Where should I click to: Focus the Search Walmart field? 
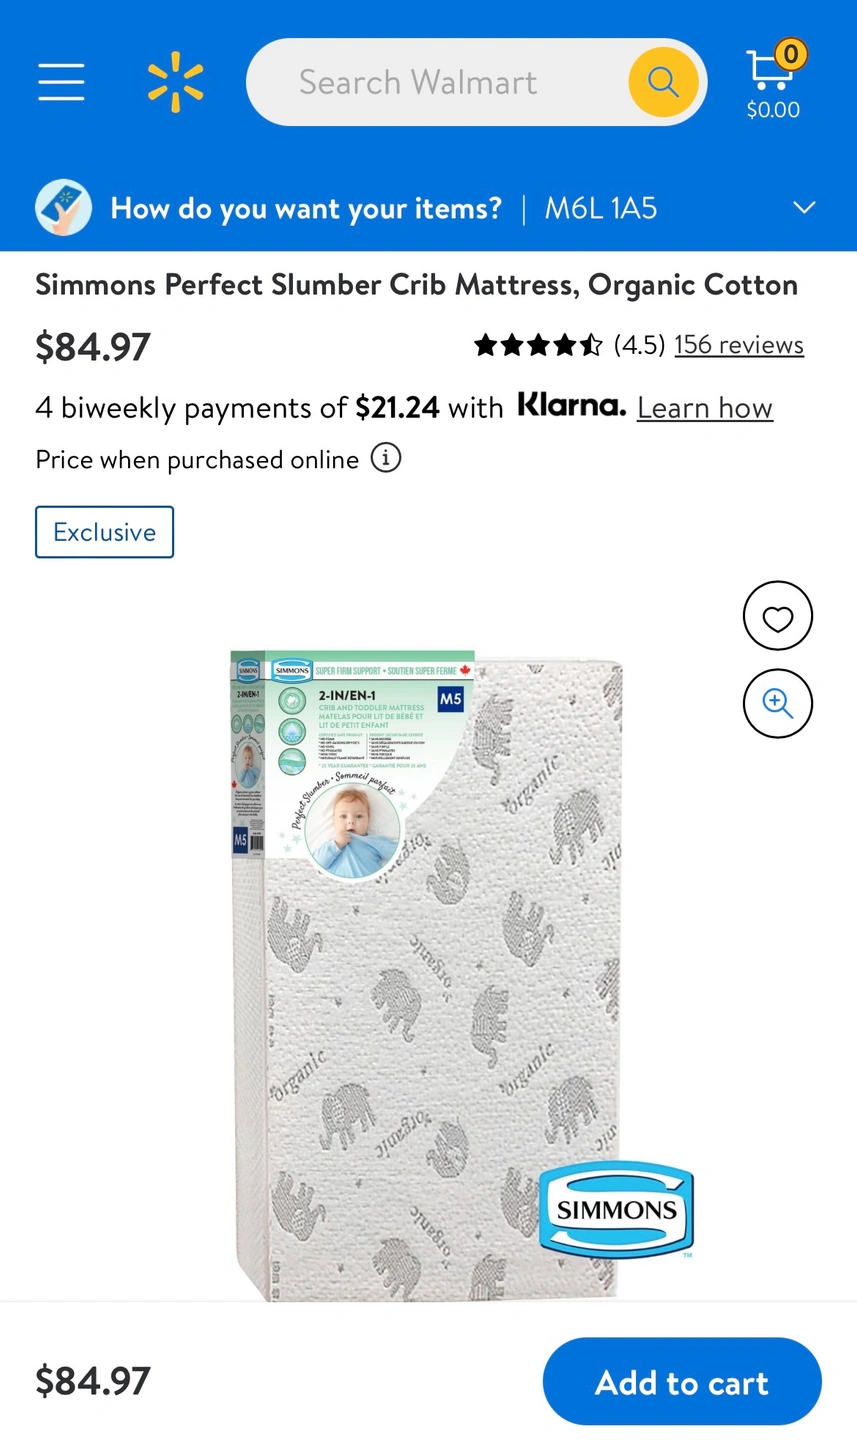(430, 82)
